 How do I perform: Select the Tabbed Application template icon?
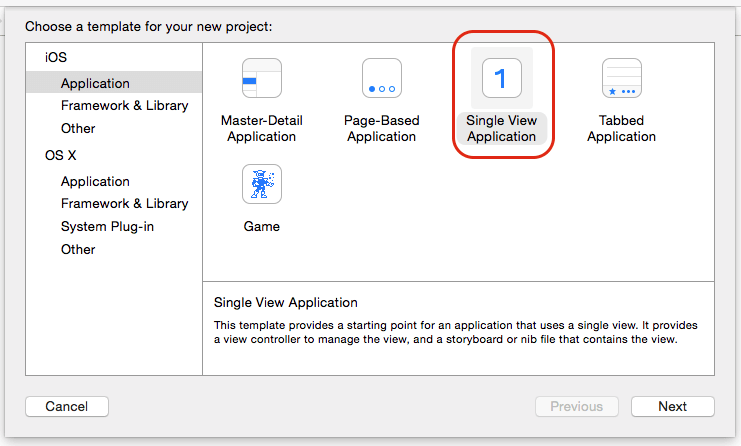click(x=621, y=78)
